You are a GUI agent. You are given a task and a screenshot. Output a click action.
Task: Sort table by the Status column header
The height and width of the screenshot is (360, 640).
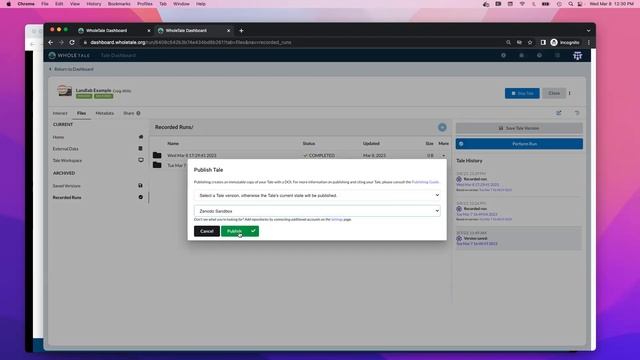tap(309, 144)
